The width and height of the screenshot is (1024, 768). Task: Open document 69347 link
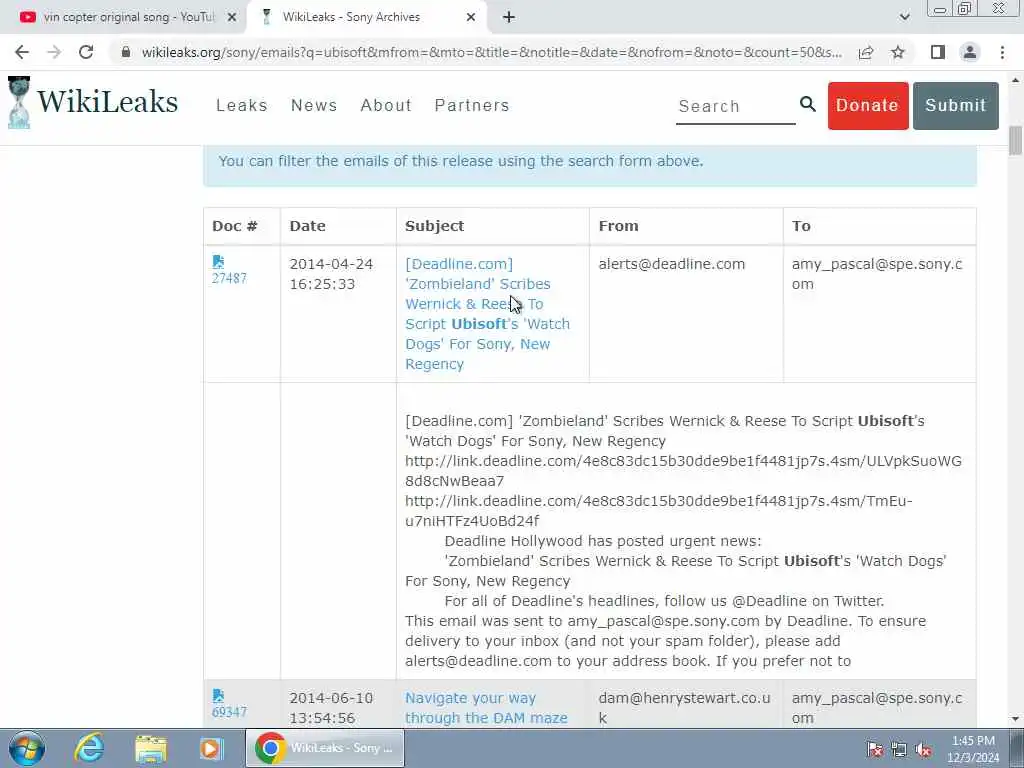pyautogui.click(x=229, y=712)
